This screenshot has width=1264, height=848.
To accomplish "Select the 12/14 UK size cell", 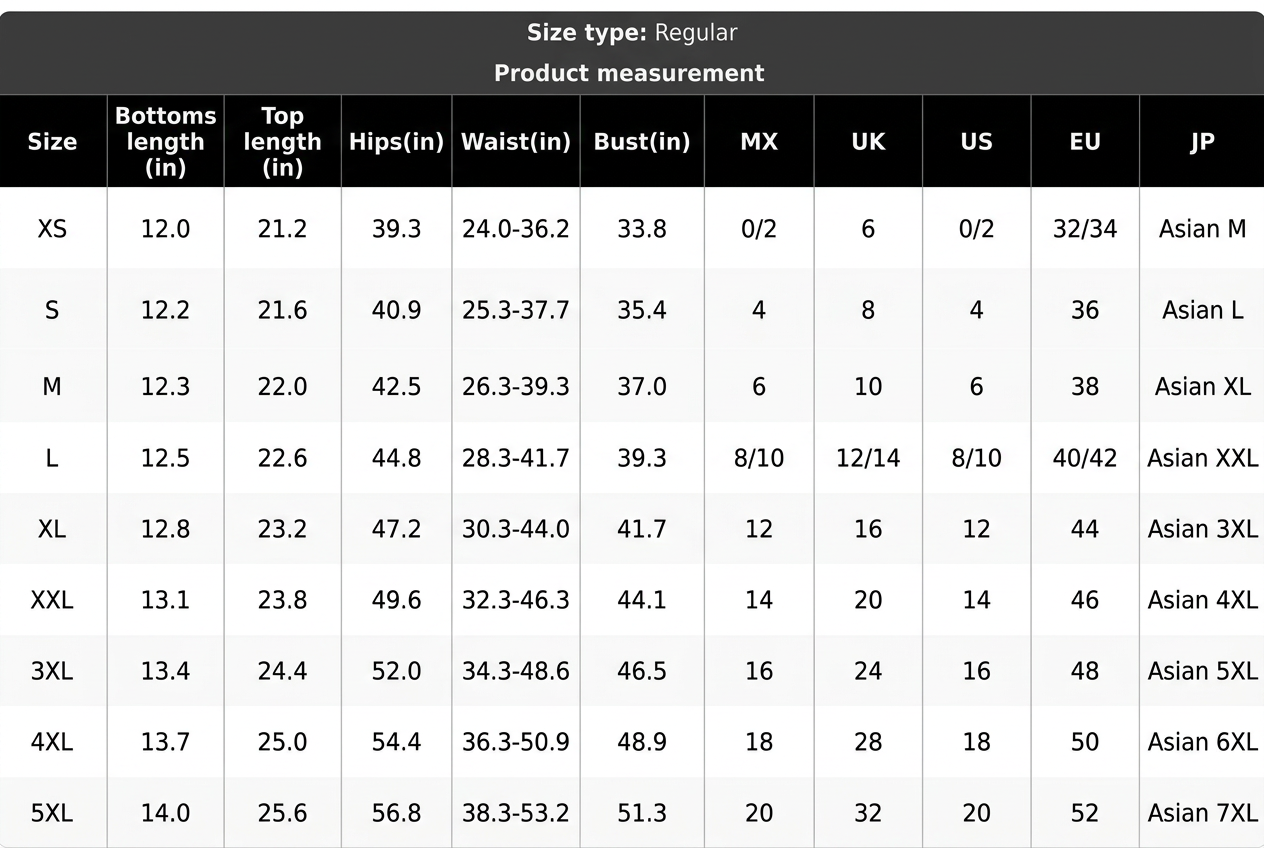I will click(x=868, y=458).
